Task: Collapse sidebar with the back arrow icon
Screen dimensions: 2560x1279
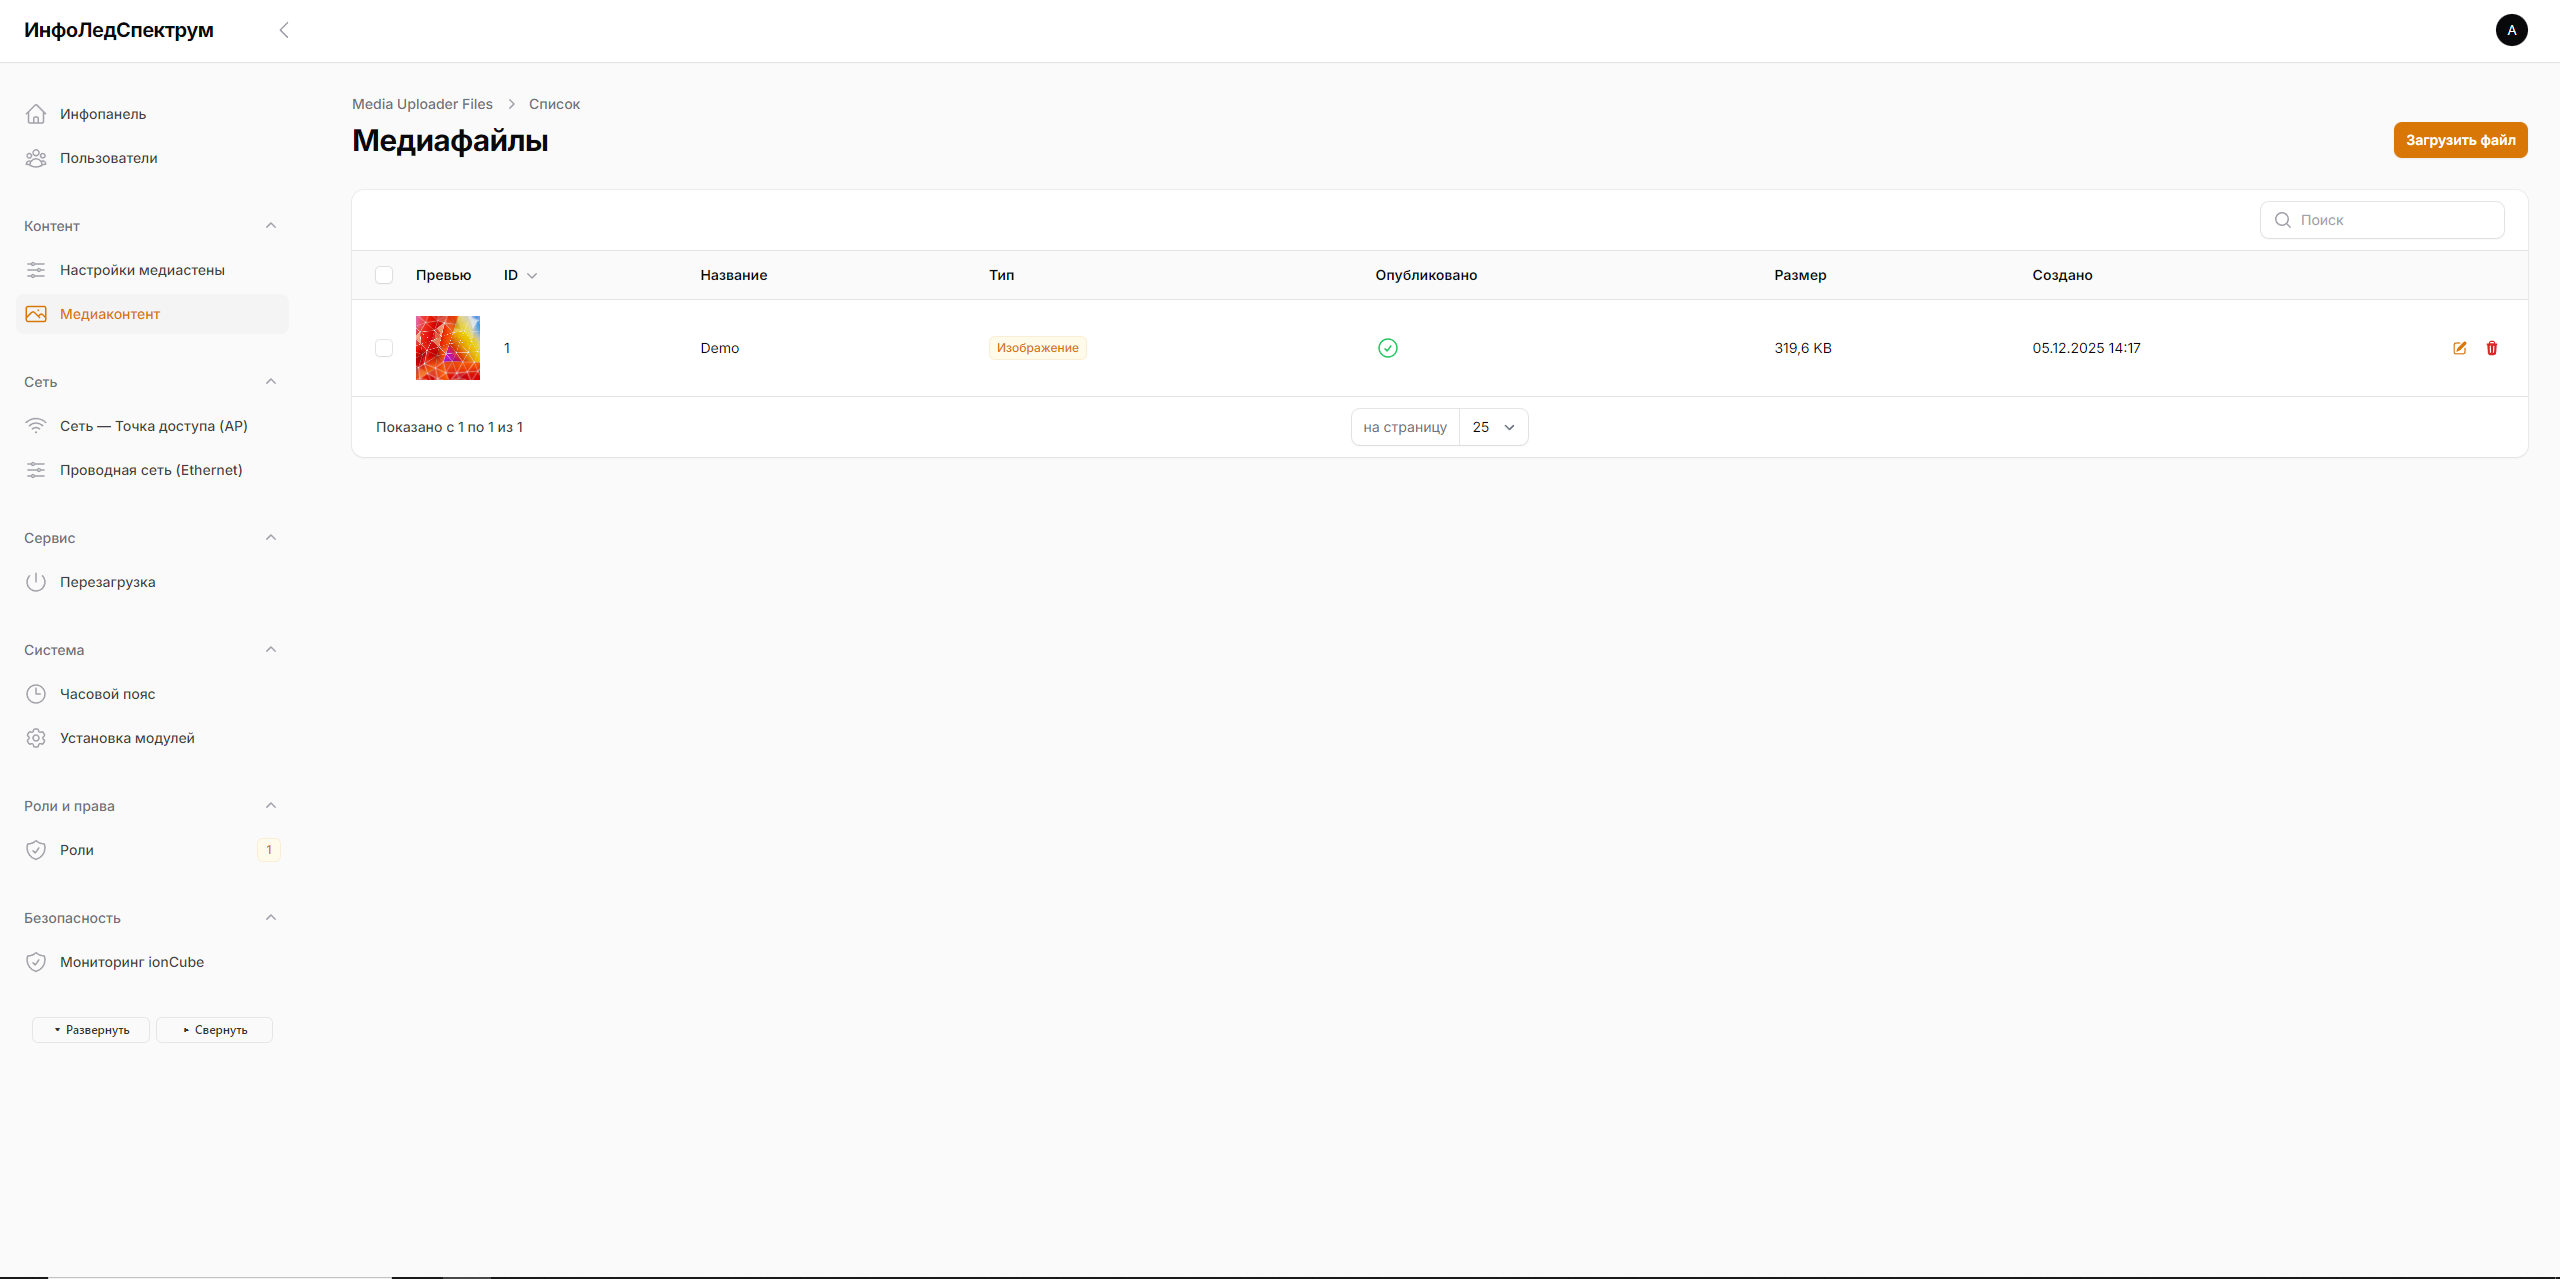Action: 284,30
